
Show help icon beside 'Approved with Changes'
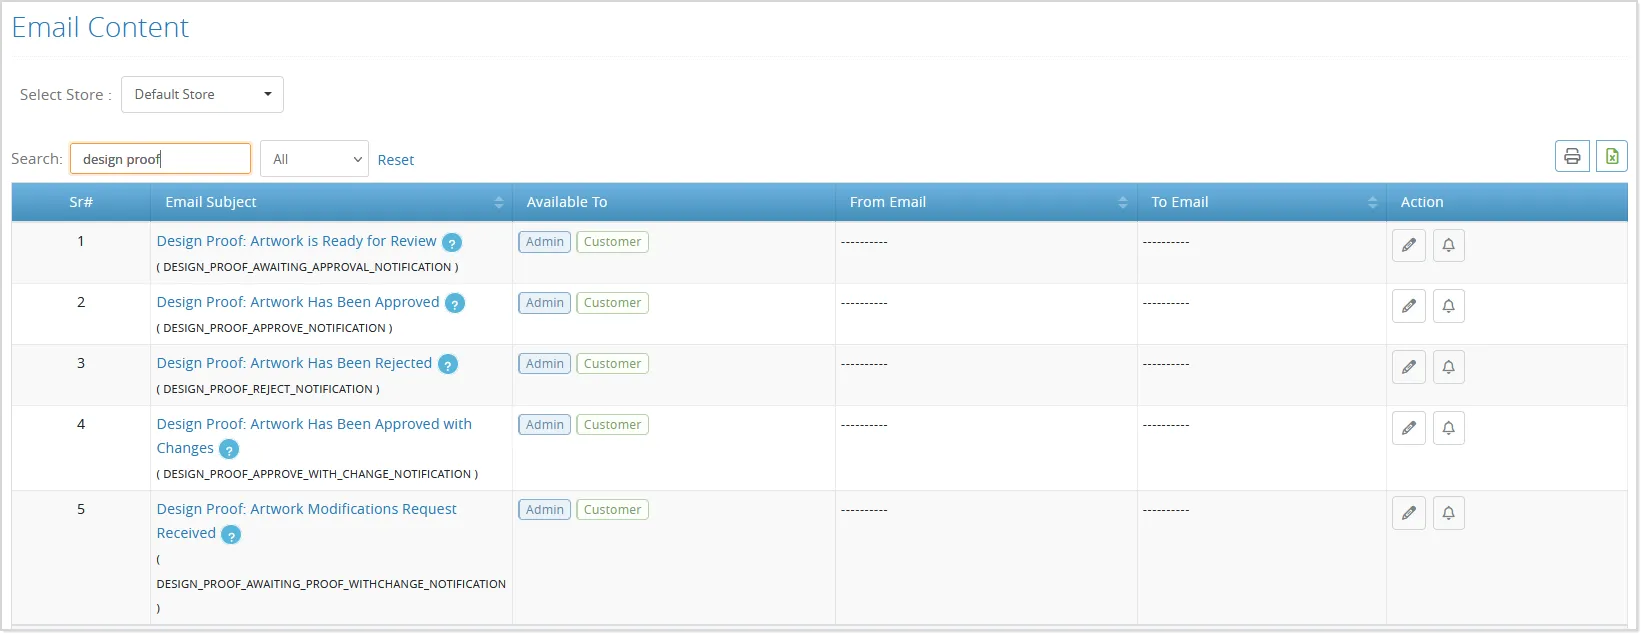click(229, 450)
